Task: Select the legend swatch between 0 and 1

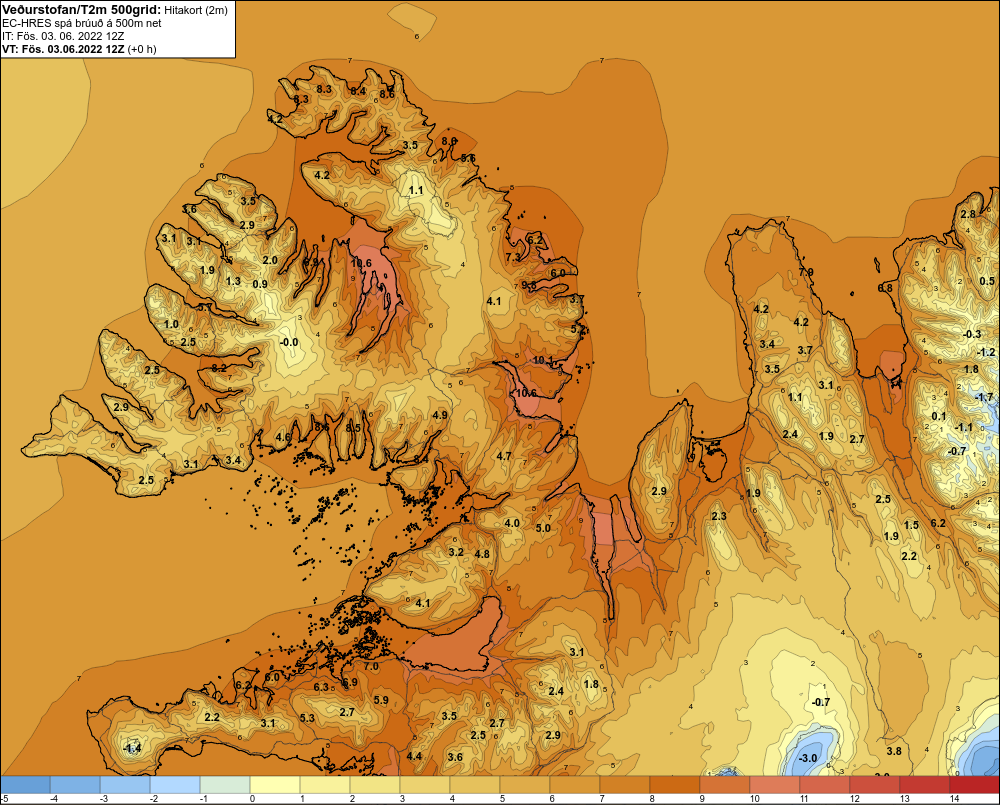Action: pyautogui.click(x=275, y=785)
